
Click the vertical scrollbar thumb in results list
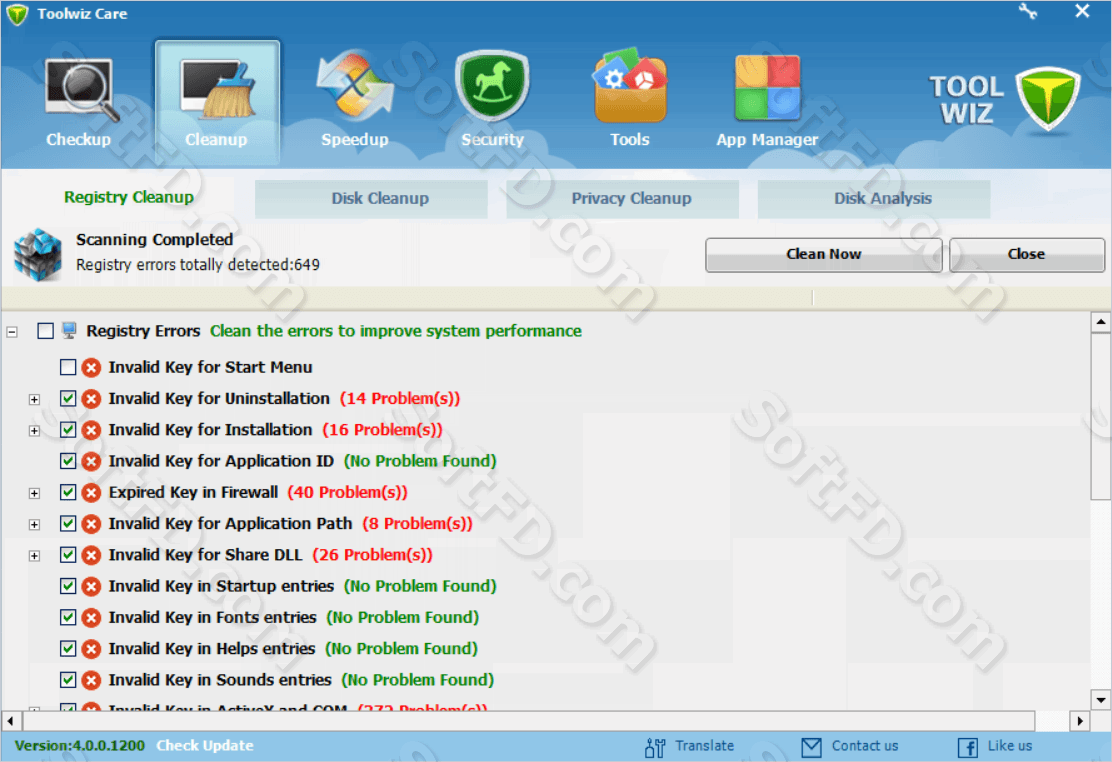[x=1101, y=416]
